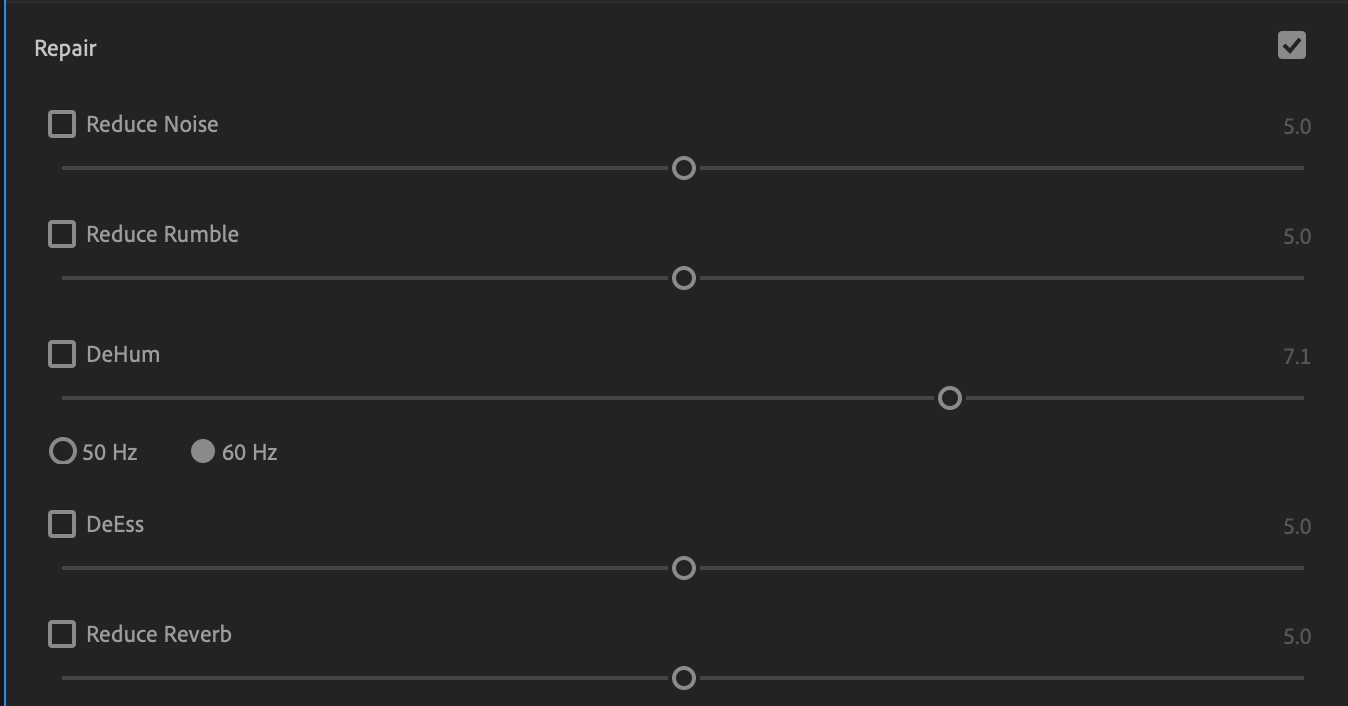Enable the Reduce Noise checkbox

pyautogui.click(x=62, y=124)
